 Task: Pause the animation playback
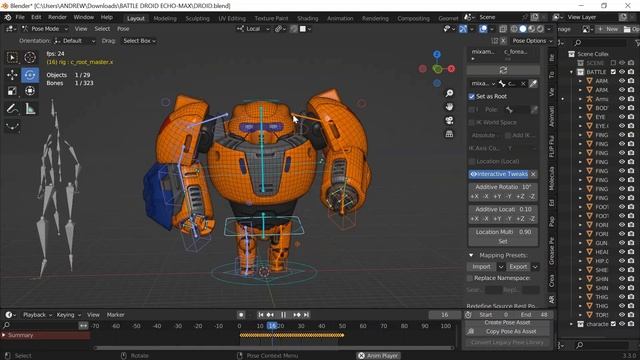pos(283,315)
